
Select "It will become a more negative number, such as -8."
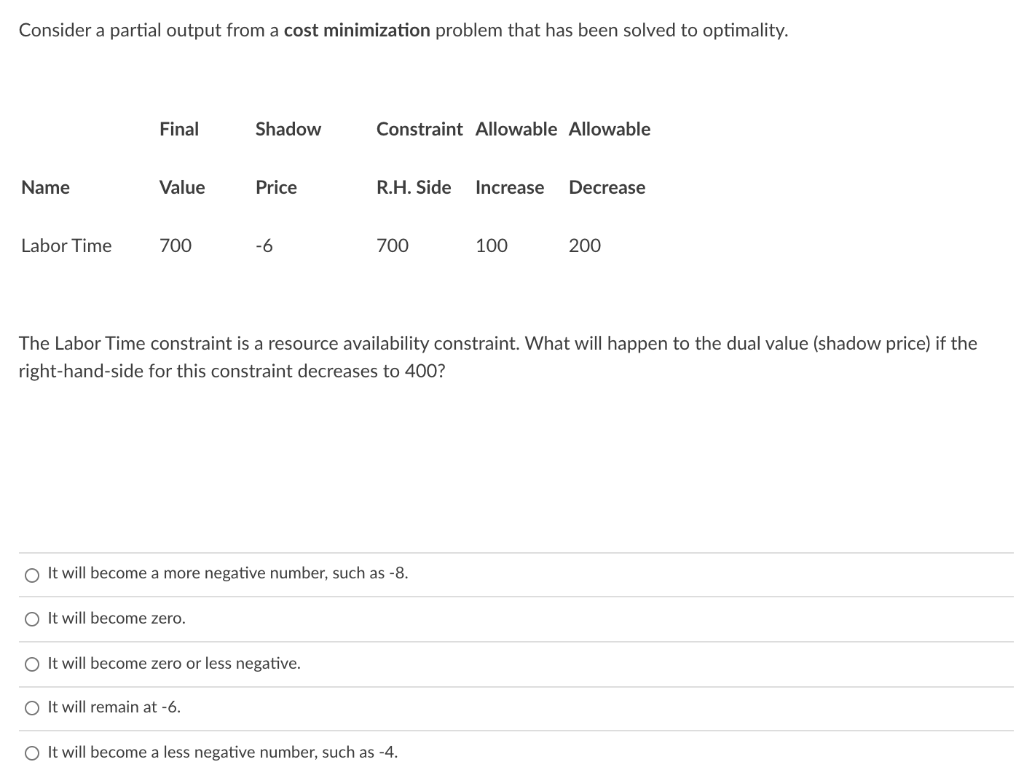pos(32,574)
